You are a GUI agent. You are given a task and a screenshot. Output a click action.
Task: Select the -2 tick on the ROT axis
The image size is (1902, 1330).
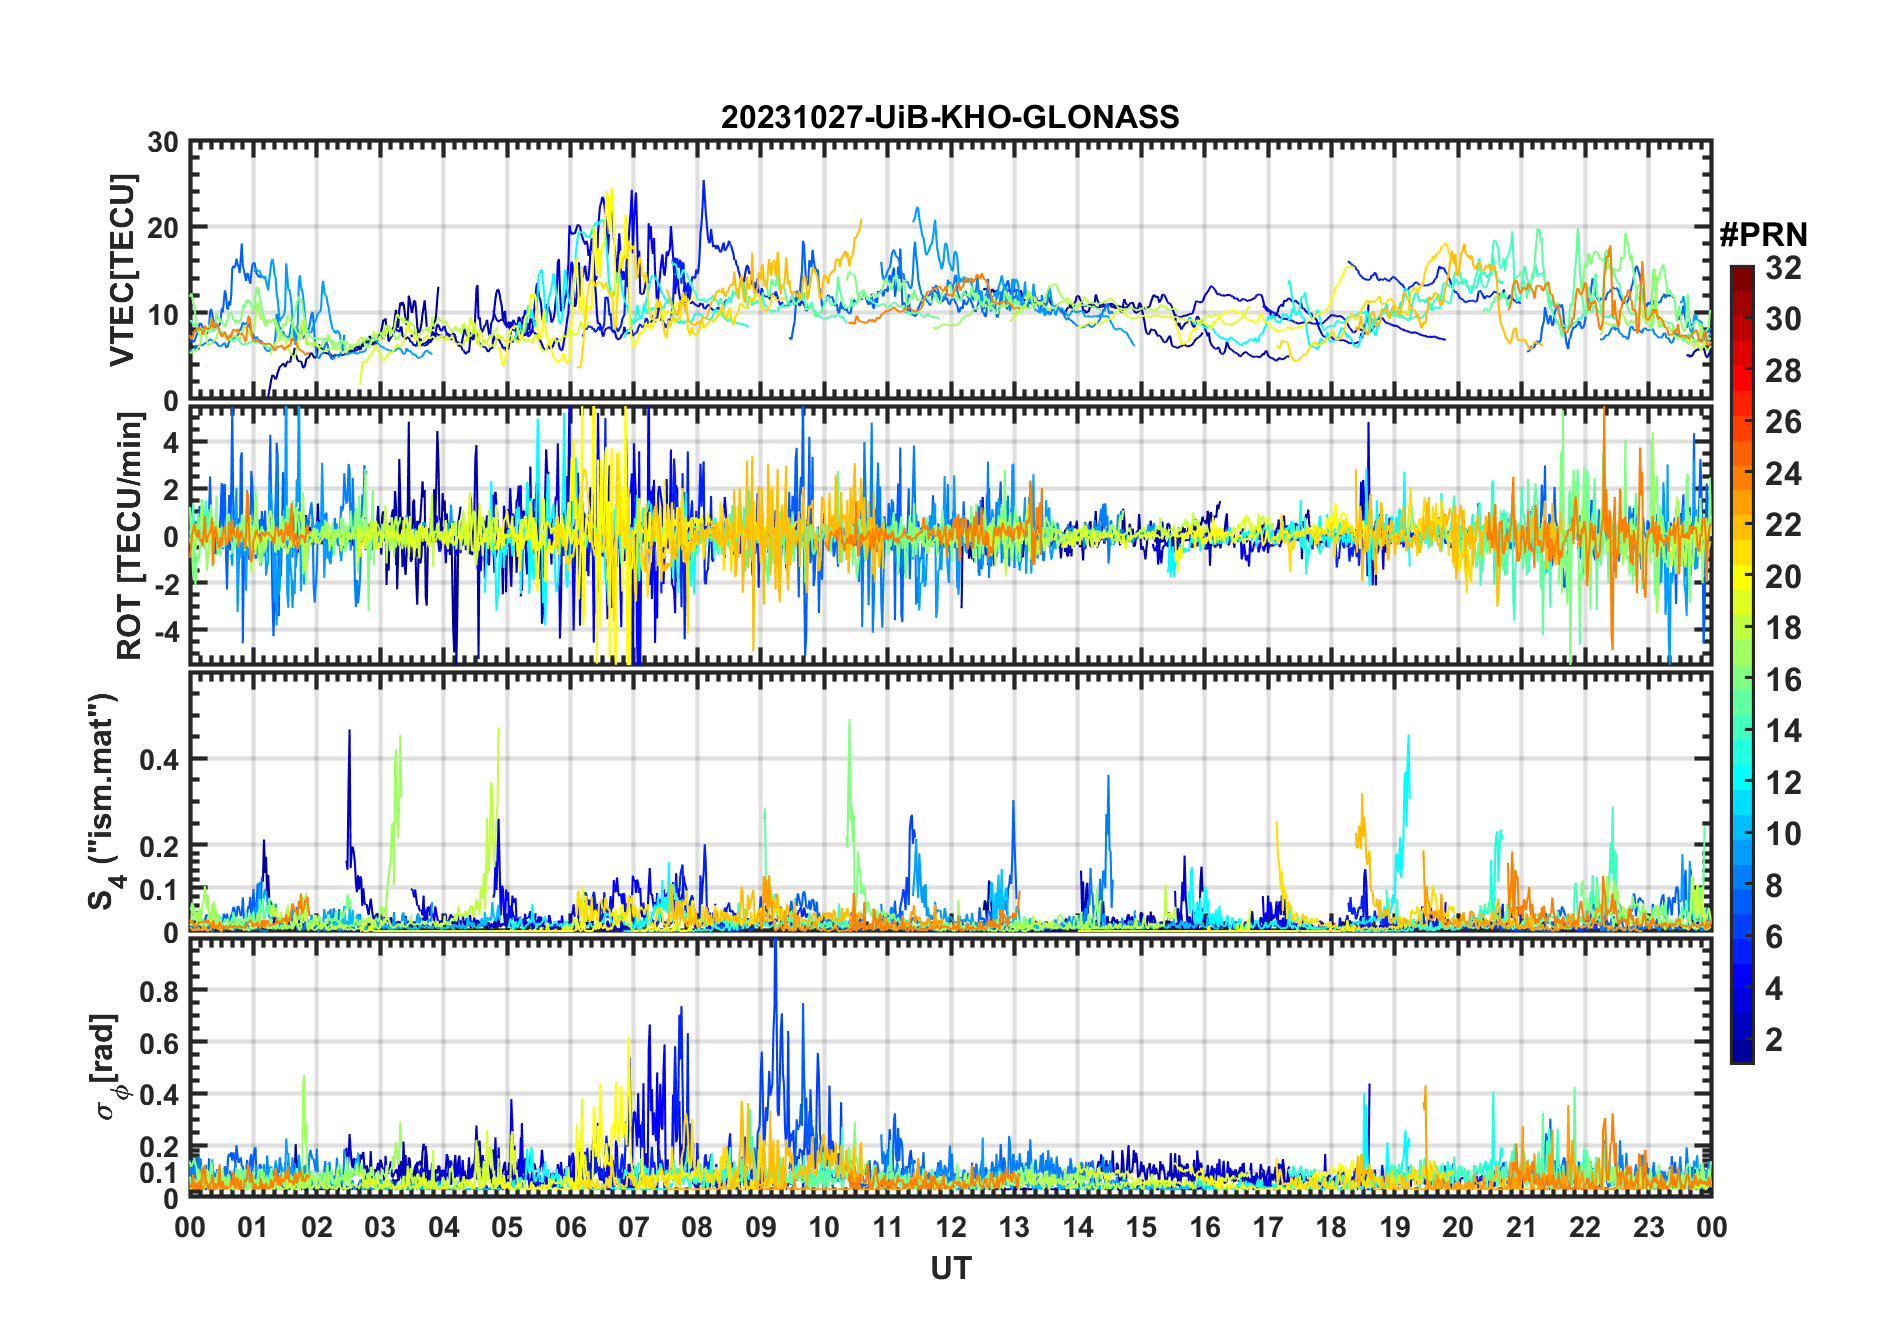pos(165,584)
